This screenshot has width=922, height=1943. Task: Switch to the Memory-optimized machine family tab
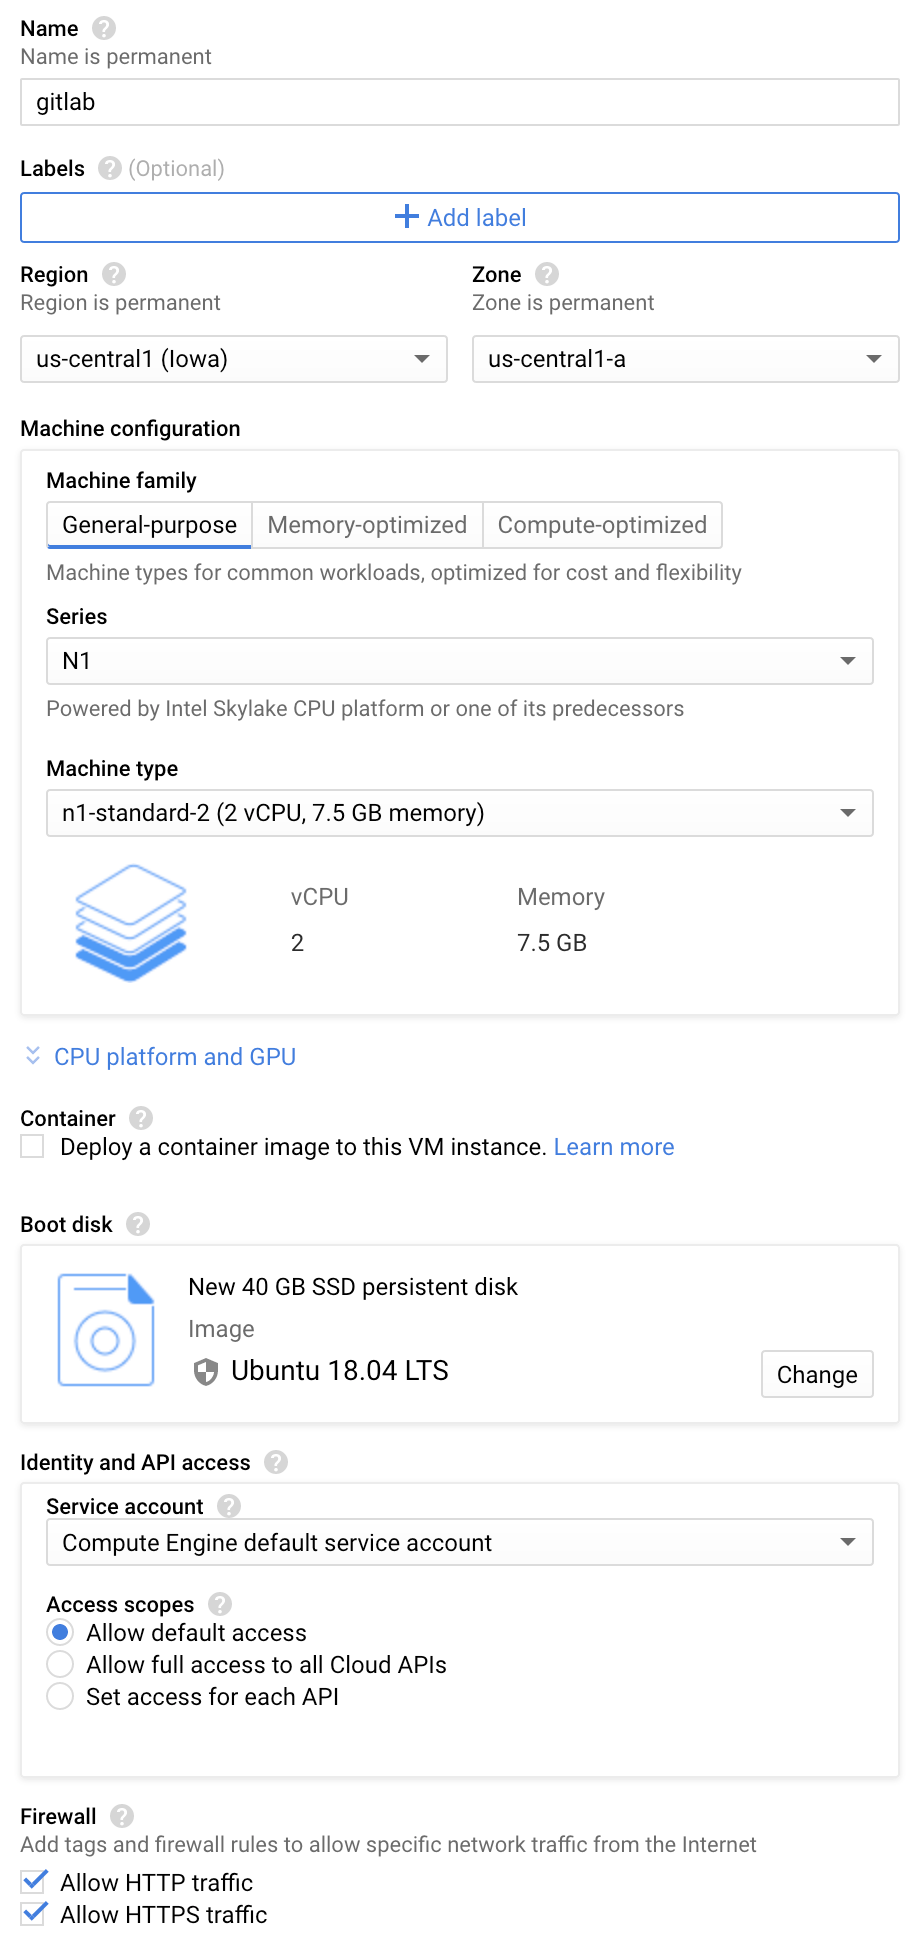pos(366,524)
